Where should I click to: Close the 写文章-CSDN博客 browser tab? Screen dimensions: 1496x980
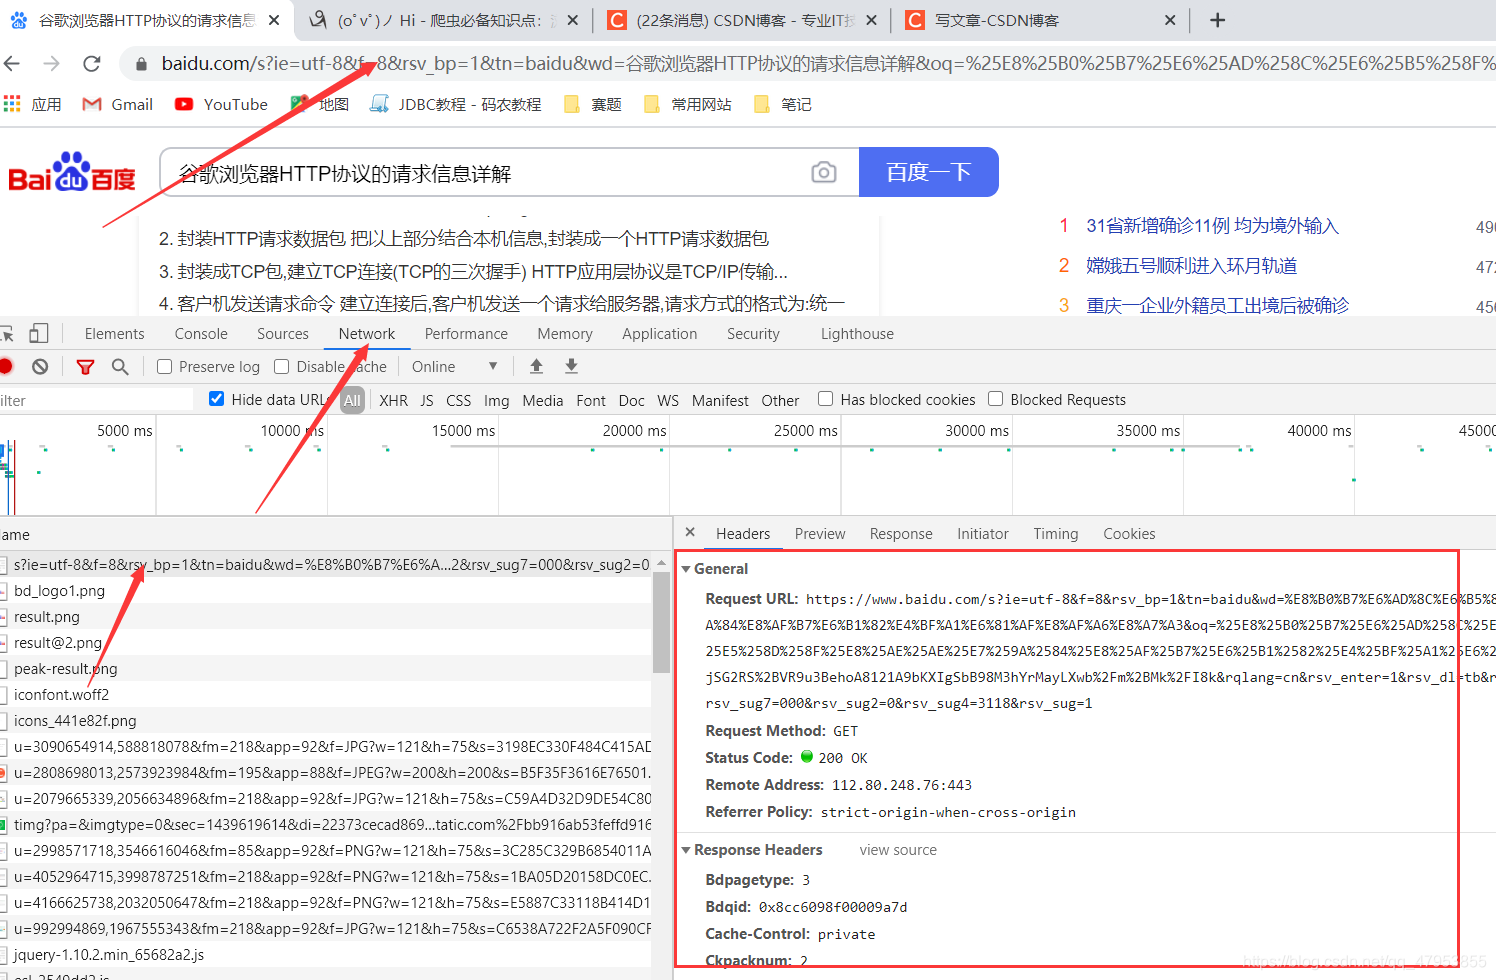tap(1170, 20)
